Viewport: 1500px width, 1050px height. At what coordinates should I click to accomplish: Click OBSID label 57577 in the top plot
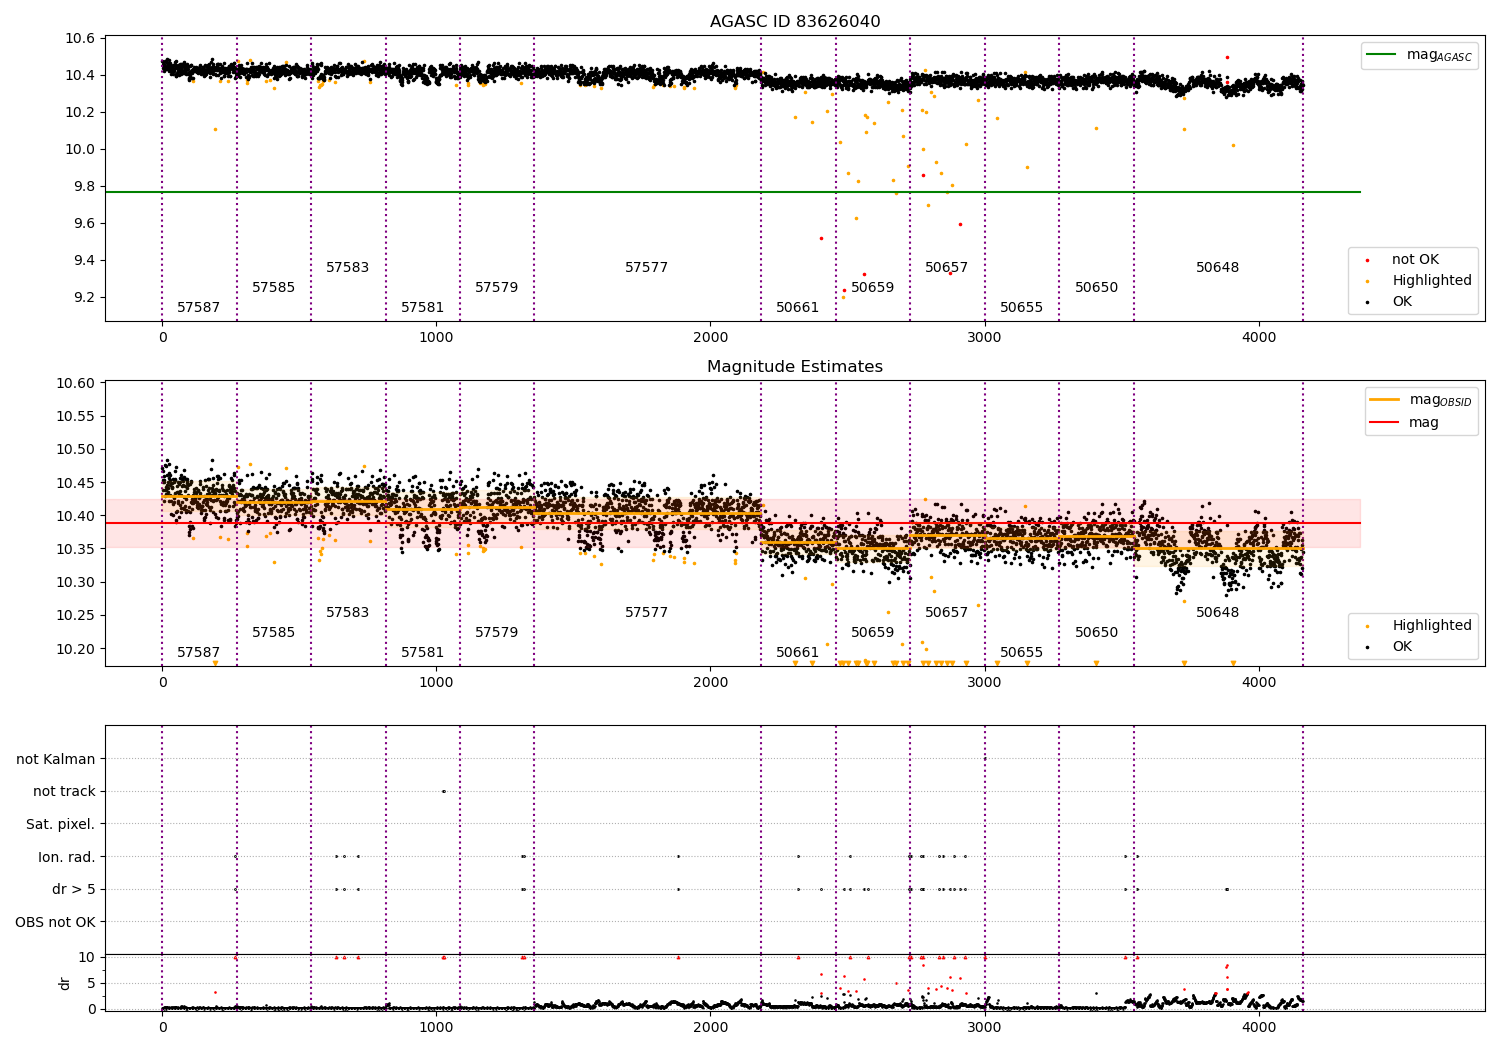pyautogui.click(x=647, y=268)
